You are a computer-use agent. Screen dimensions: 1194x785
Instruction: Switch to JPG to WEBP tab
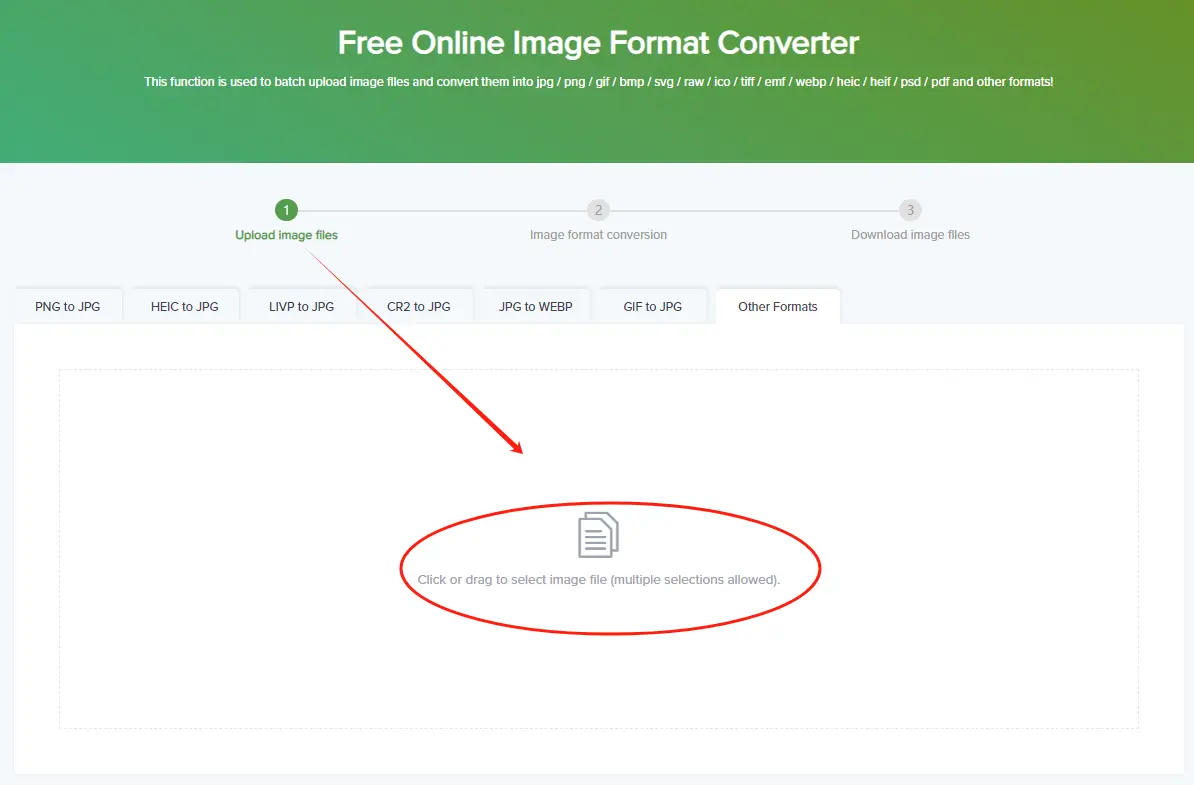(x=535, y=306)
